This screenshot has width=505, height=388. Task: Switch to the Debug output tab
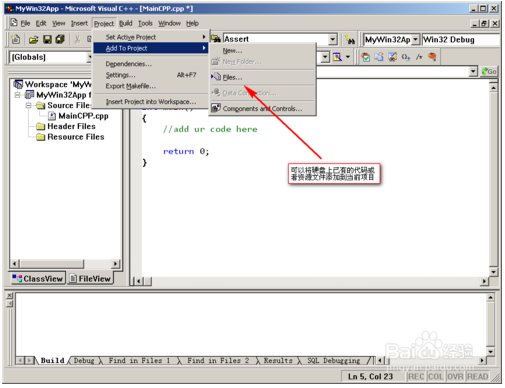(84, 360)
